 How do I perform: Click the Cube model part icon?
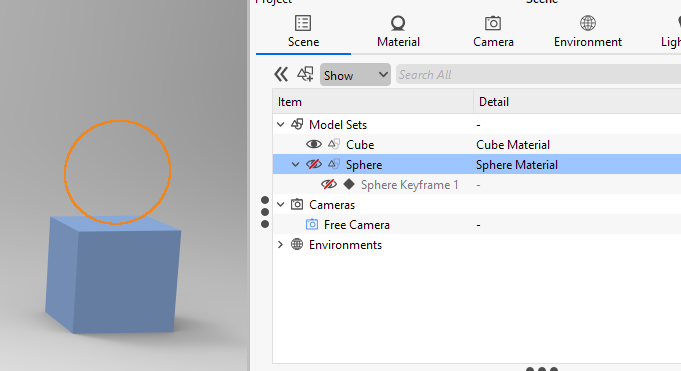coord(334,144)
